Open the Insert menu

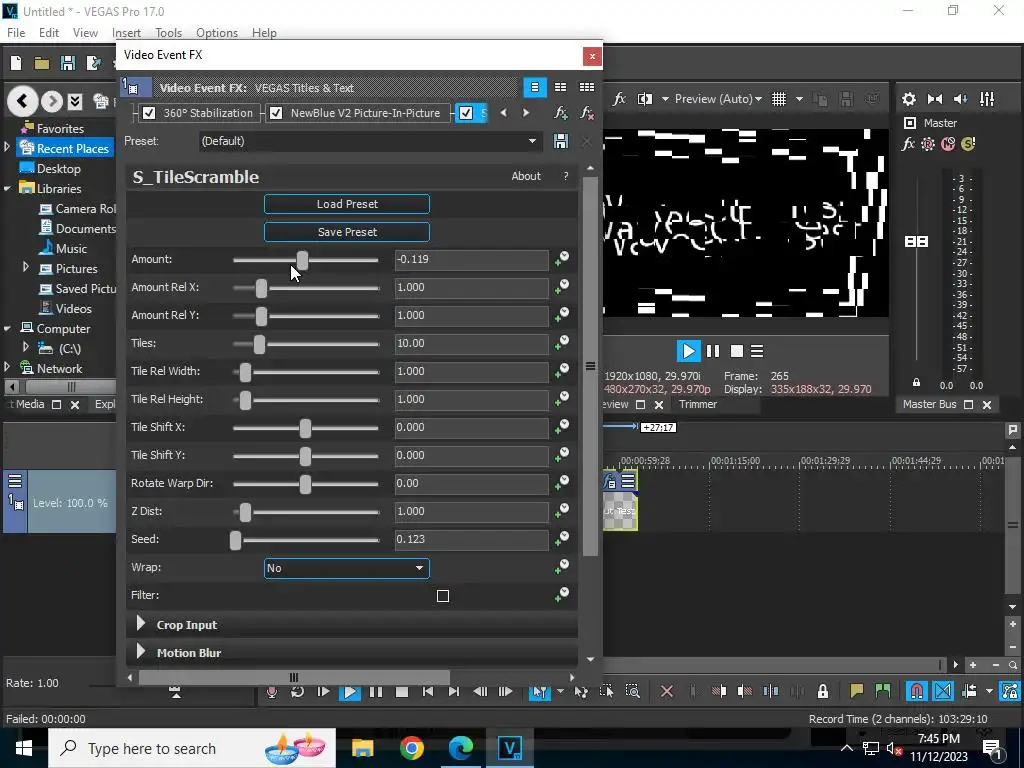126,33
